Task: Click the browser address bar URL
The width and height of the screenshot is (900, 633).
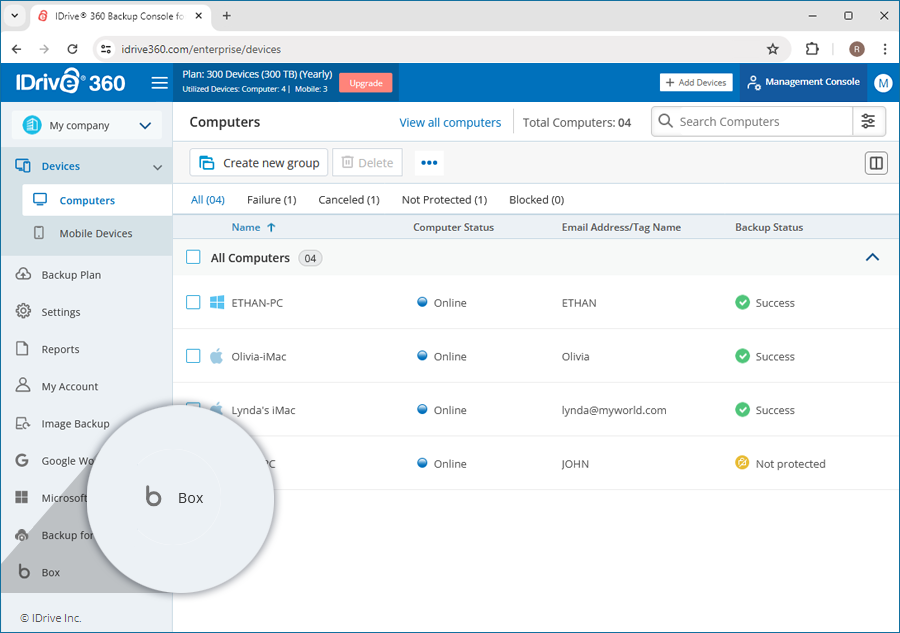Action: [x=201, y=49]
